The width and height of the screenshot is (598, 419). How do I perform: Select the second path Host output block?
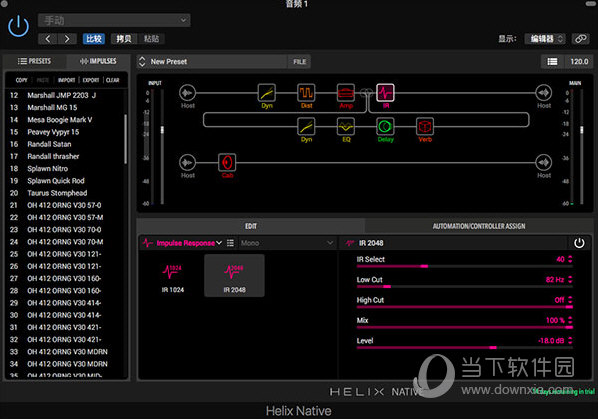(543, 162)
